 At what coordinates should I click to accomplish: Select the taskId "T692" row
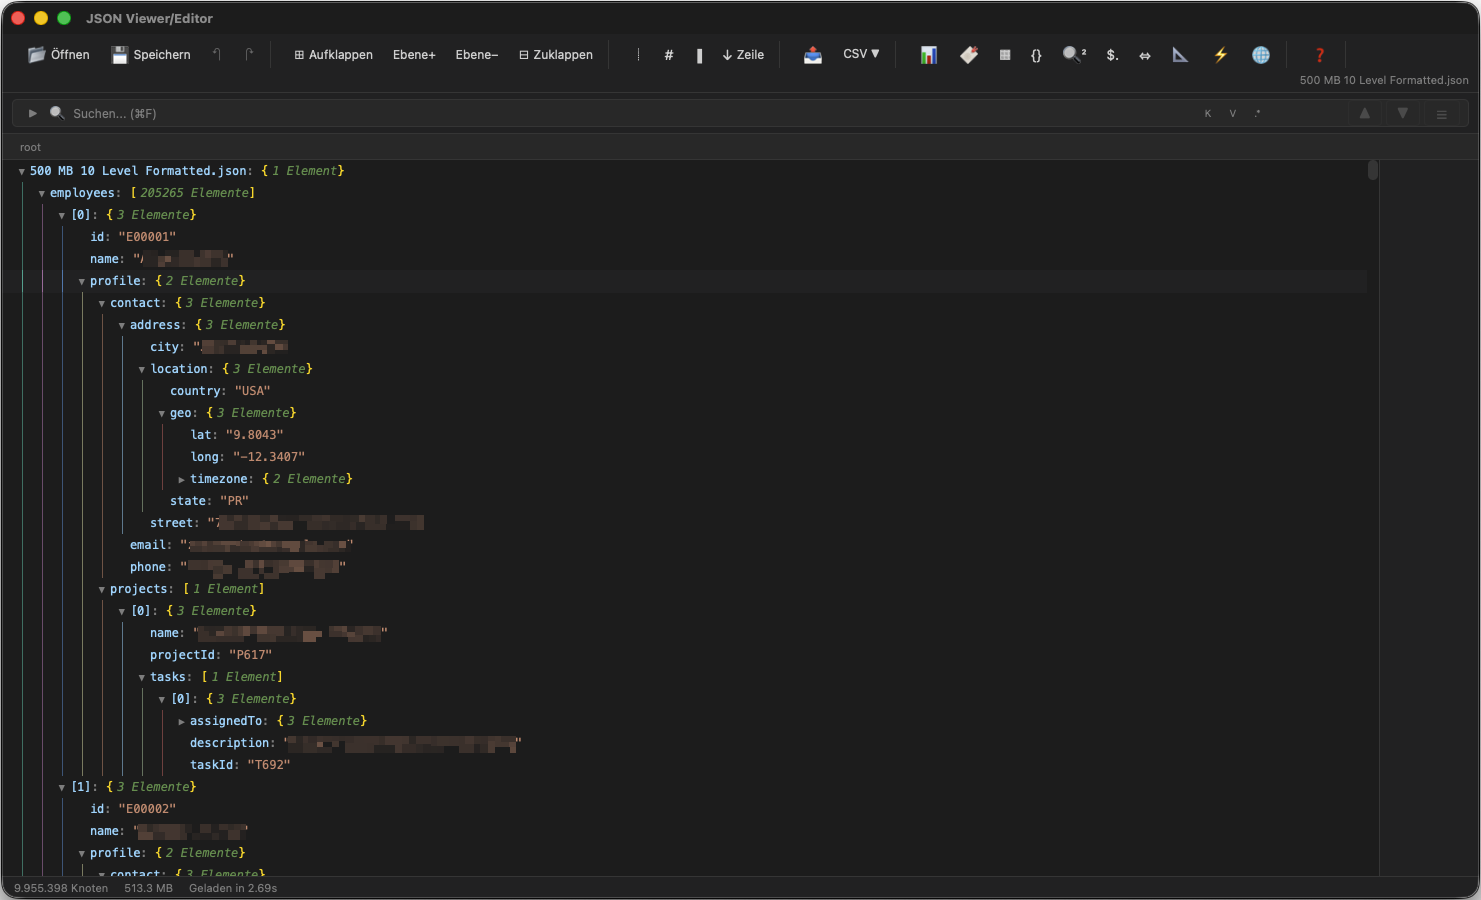(x=240, y=765)
